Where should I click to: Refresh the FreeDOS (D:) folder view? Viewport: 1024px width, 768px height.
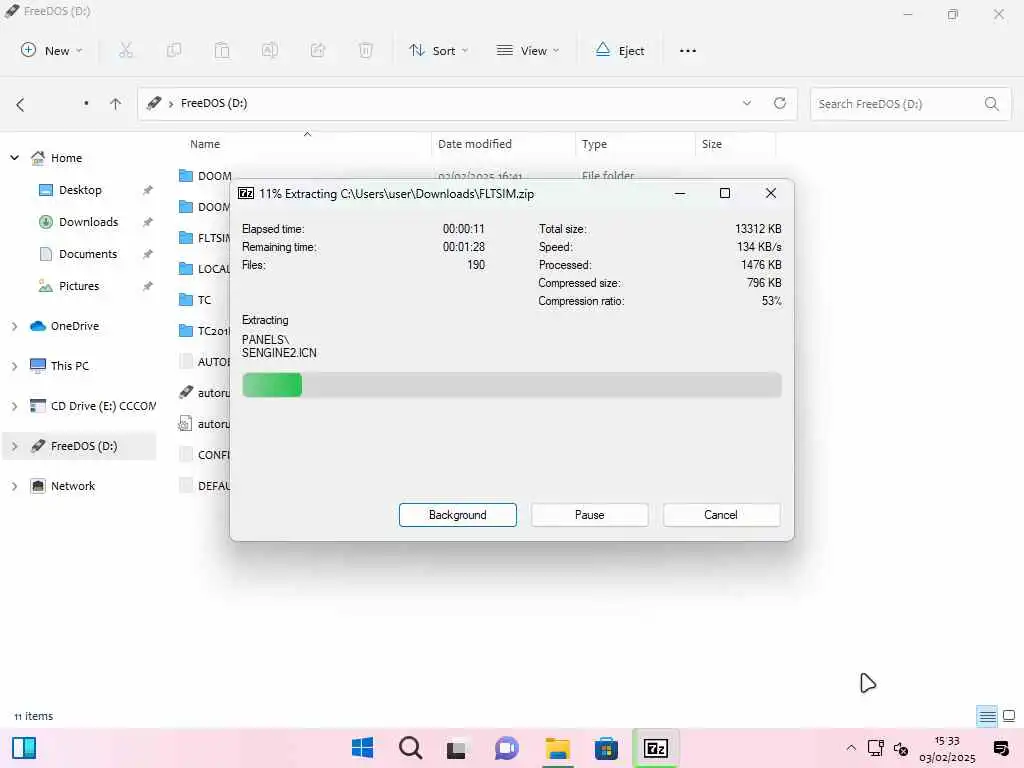coord(780,103)
